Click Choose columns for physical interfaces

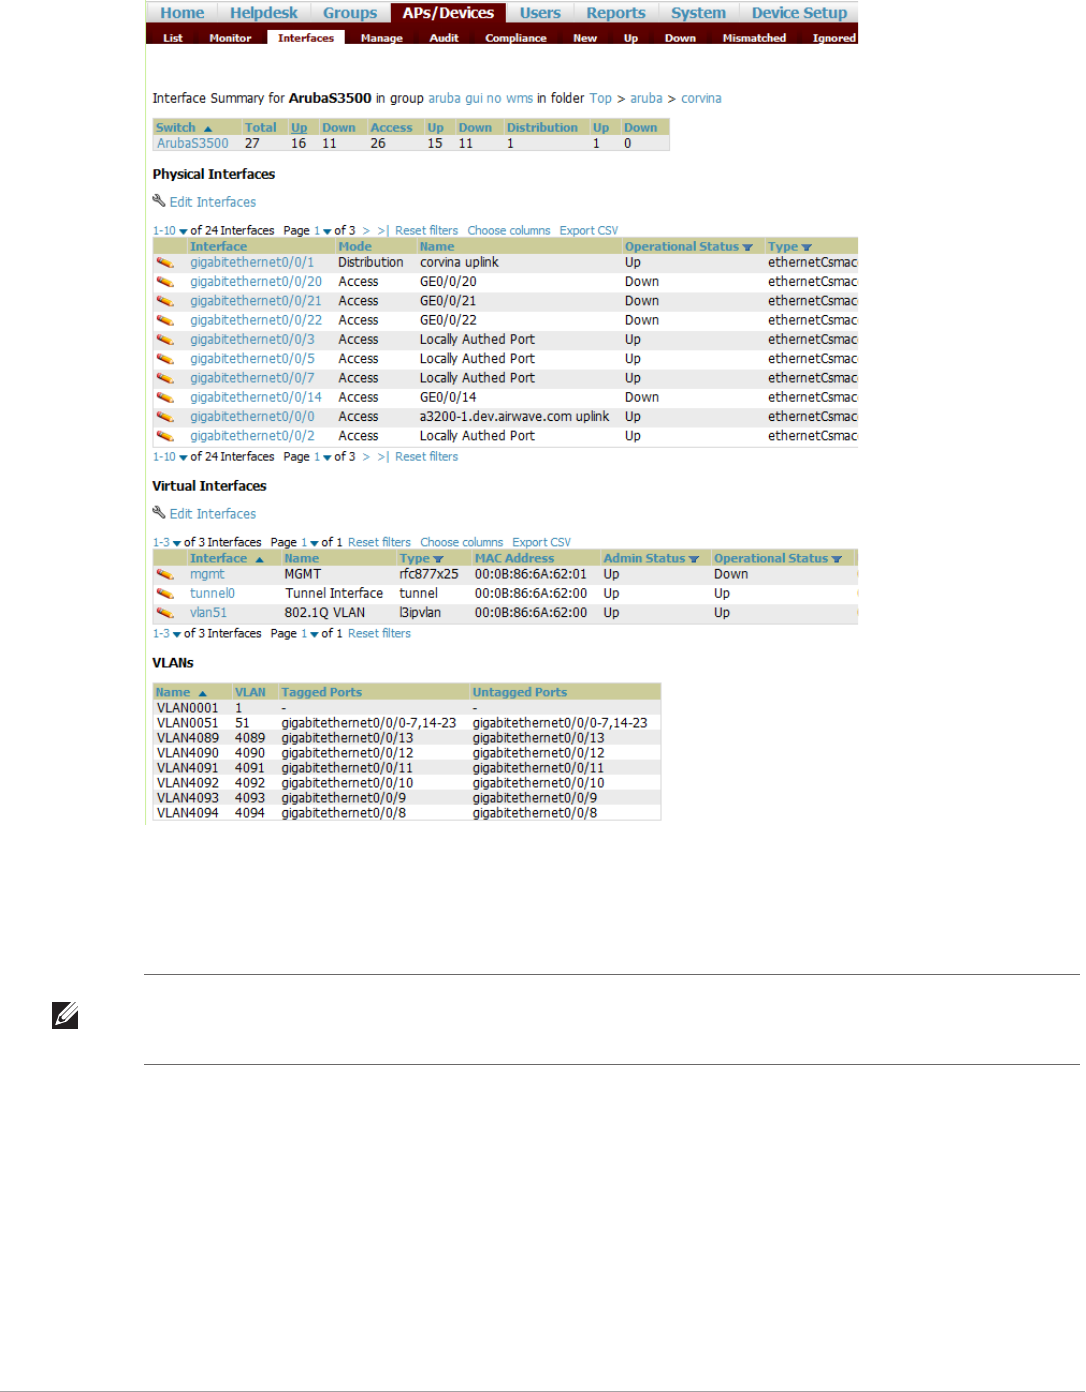coord(508,231)
